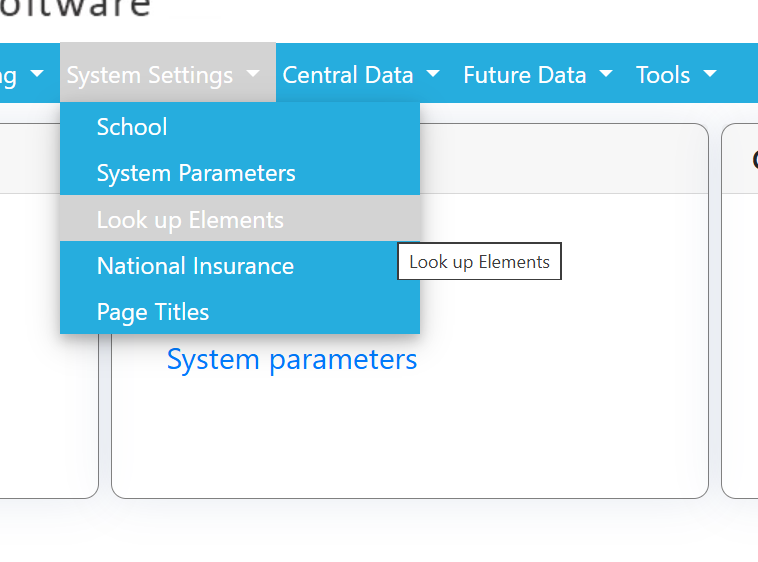Follow the blue System parameters link
The width and height of the screenshot is (758, 562).
[292, 360]
